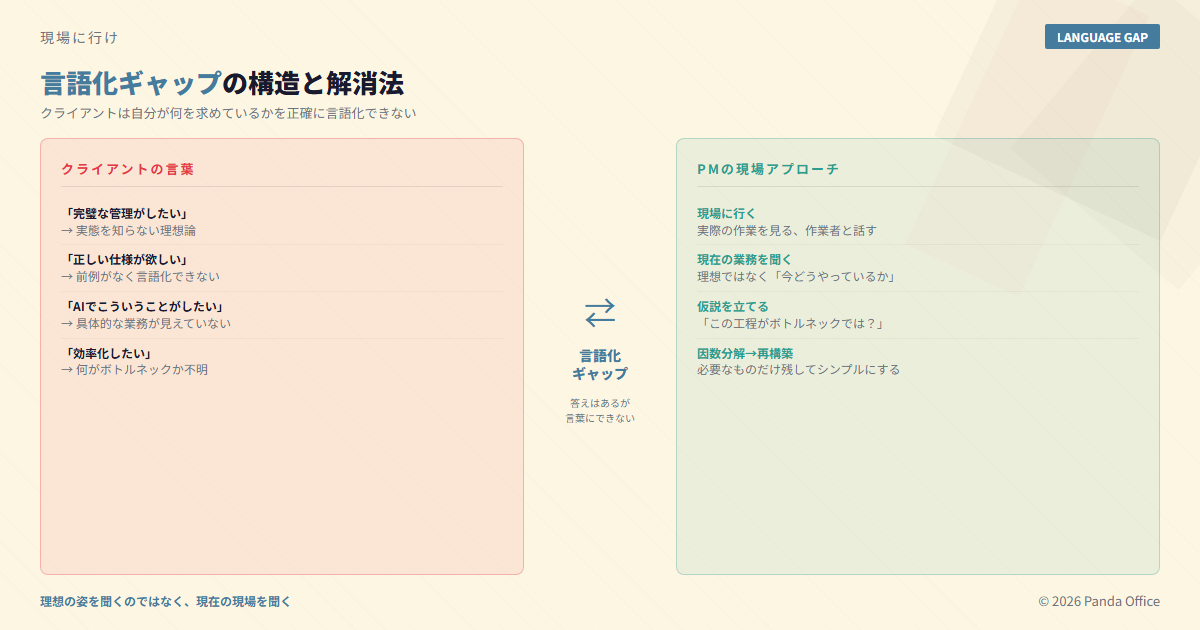Select the 仮説を立てる heading
This screenshot has height=630, width=1200.
[x=732, y=306]
